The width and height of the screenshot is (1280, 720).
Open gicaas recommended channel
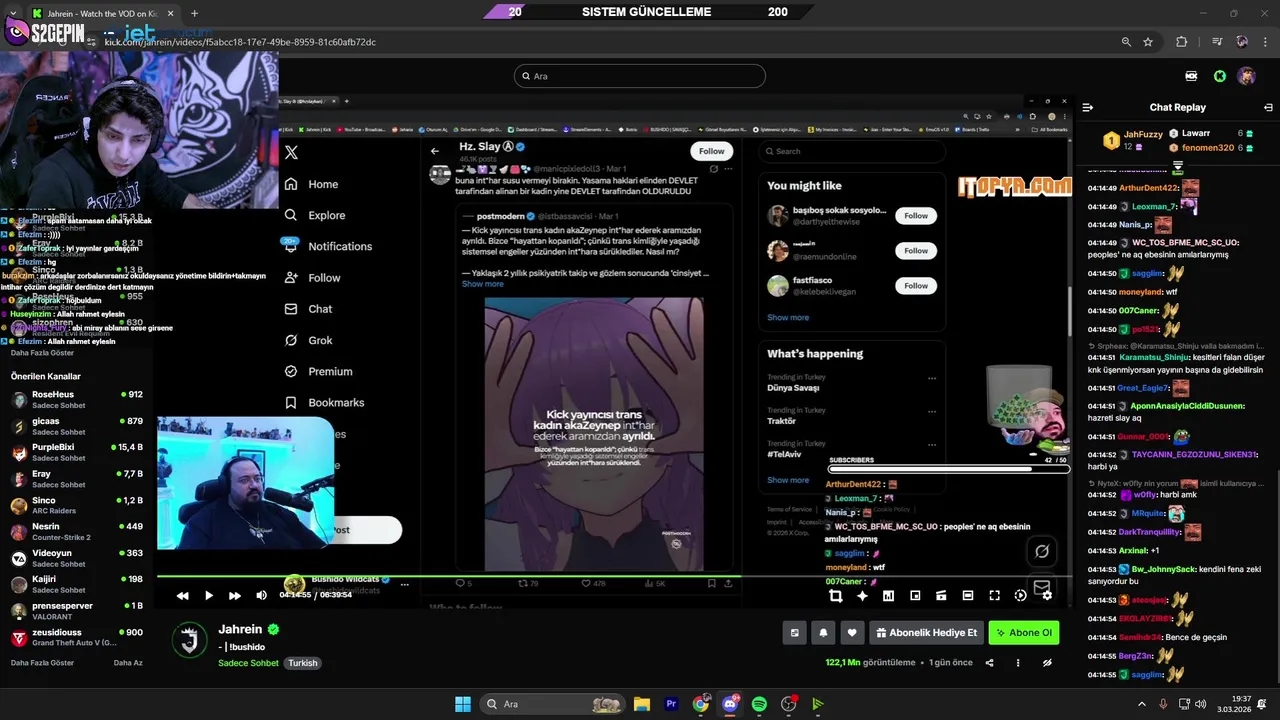pos(77,427)
